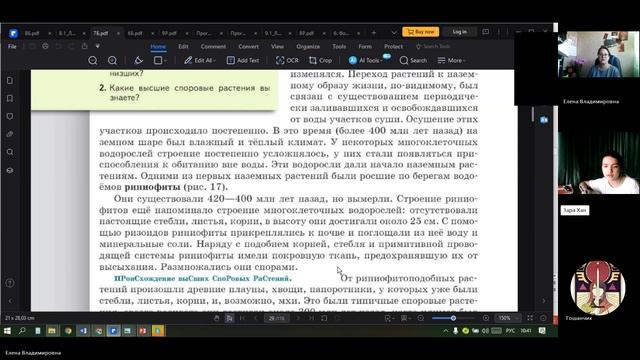Open the layers sidebar panel

click(10, 170)
